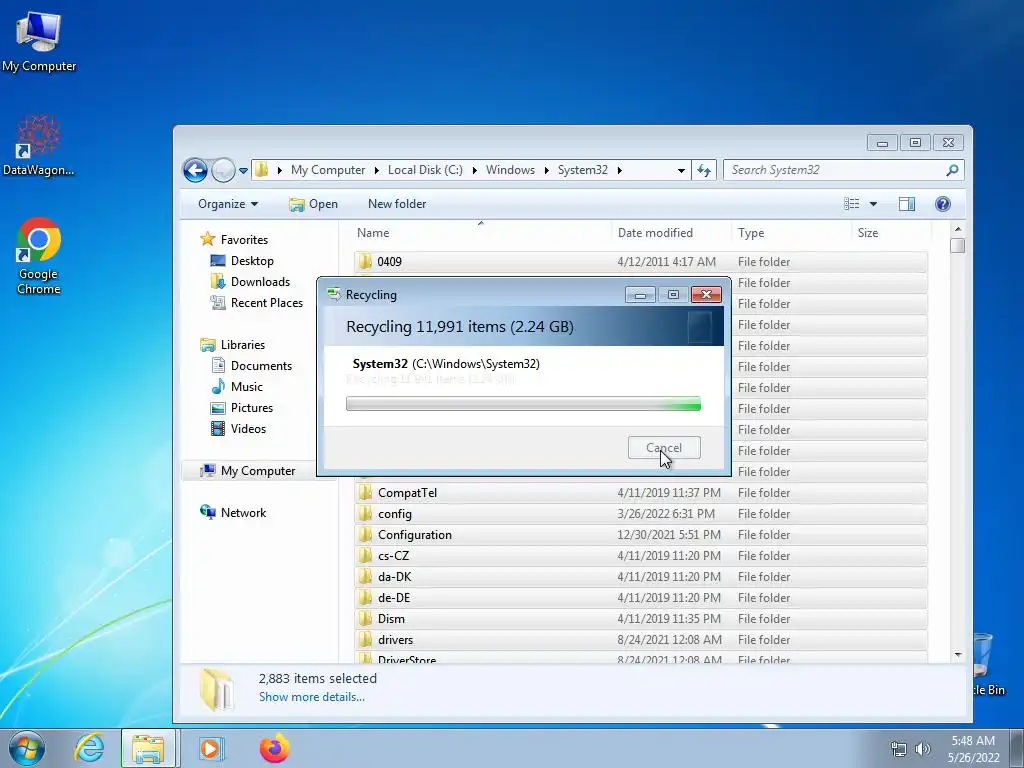This screenshot has height=768, width=1024.
Task: Click the Recycling progress bar
Action: pyautogui.click(x=523, y=404)
